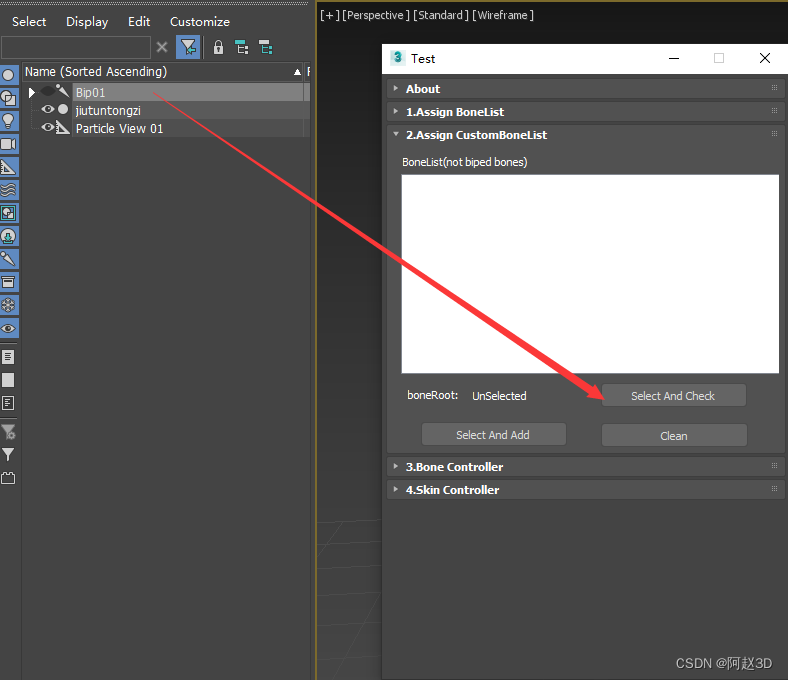Toggle Display Bones filter icon
Viewport: 788px width, 680px height.
[x=9, y=259]
